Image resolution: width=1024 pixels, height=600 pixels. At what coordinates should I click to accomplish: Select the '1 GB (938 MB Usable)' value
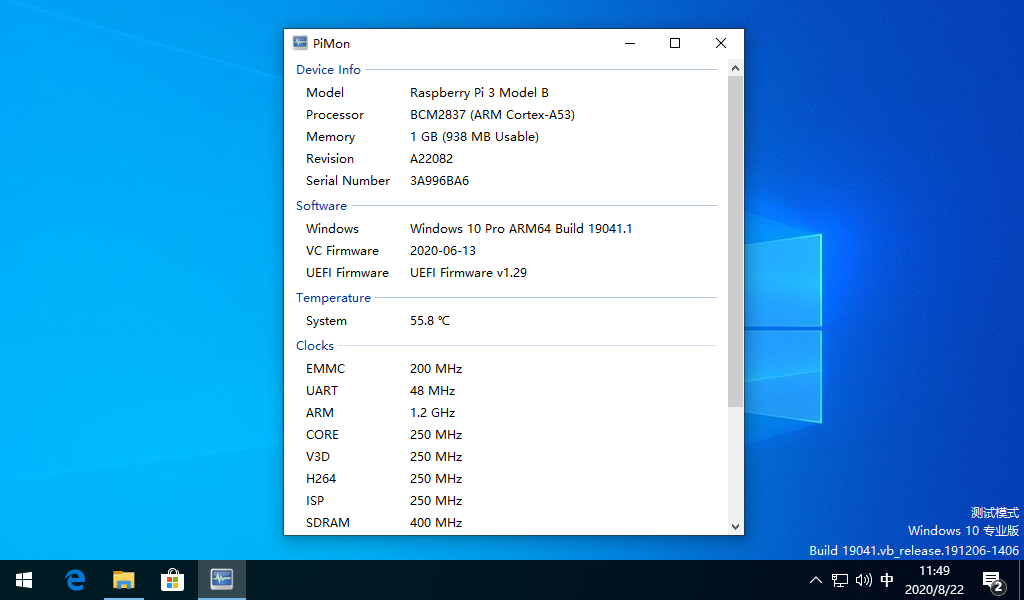pyautogui.click(x=474, y=137)
